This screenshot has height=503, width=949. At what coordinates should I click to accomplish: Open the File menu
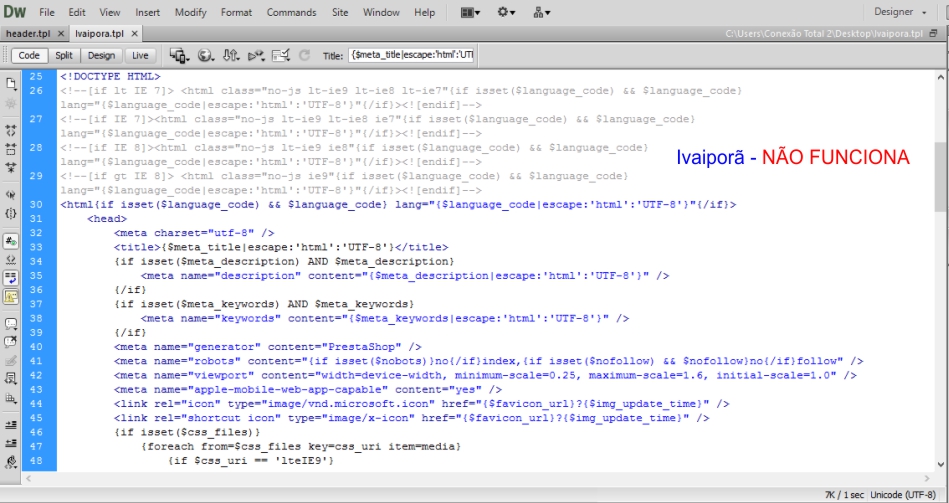click(x=47, y=12)
